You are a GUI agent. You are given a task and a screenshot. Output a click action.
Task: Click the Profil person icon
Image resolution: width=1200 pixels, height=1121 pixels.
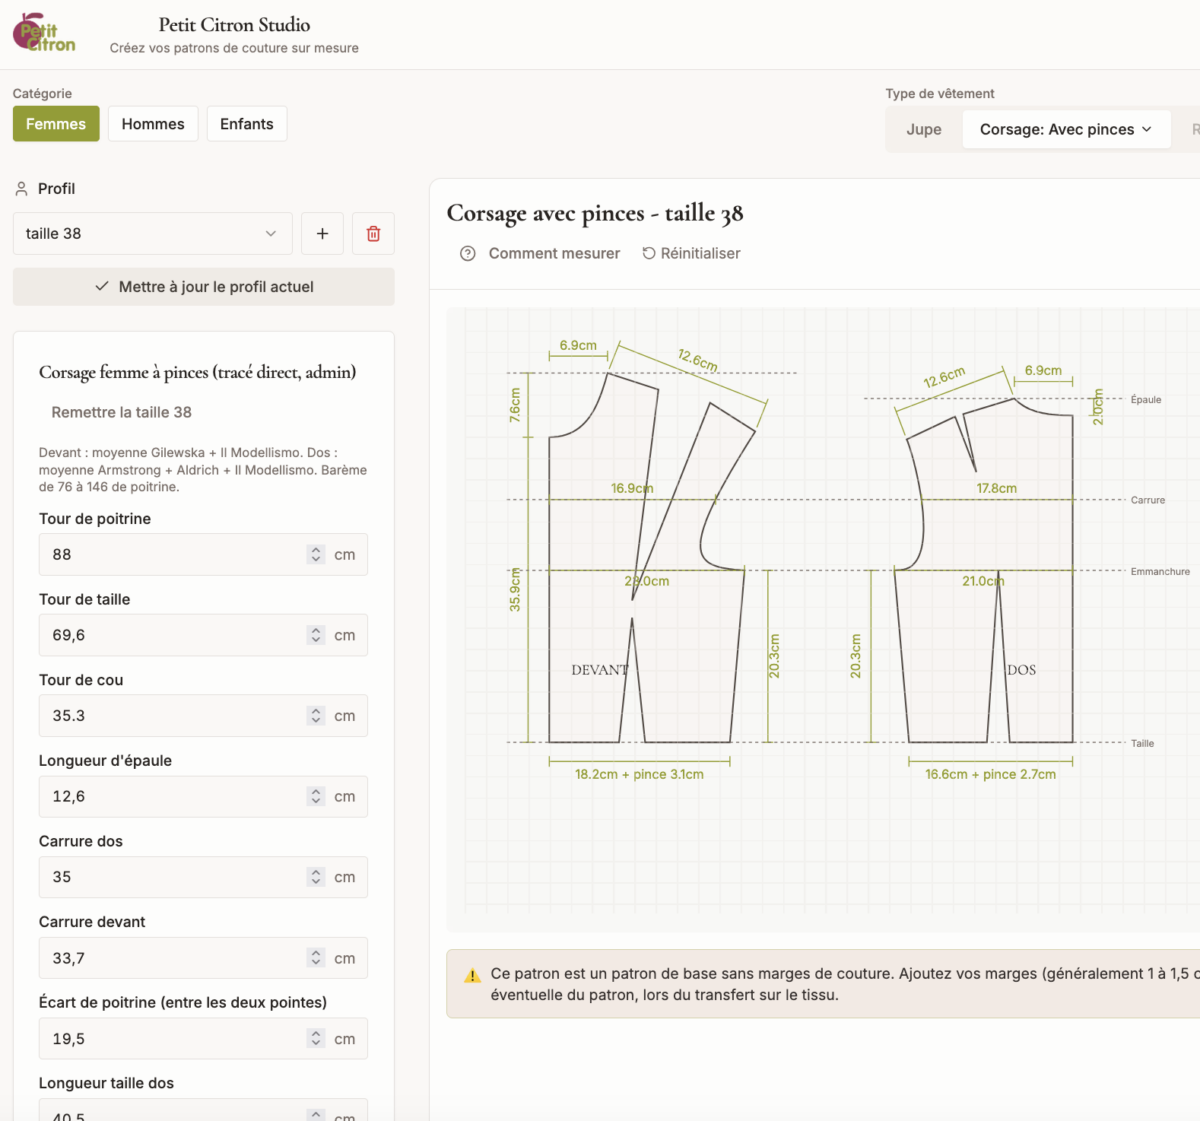[21, 188]
